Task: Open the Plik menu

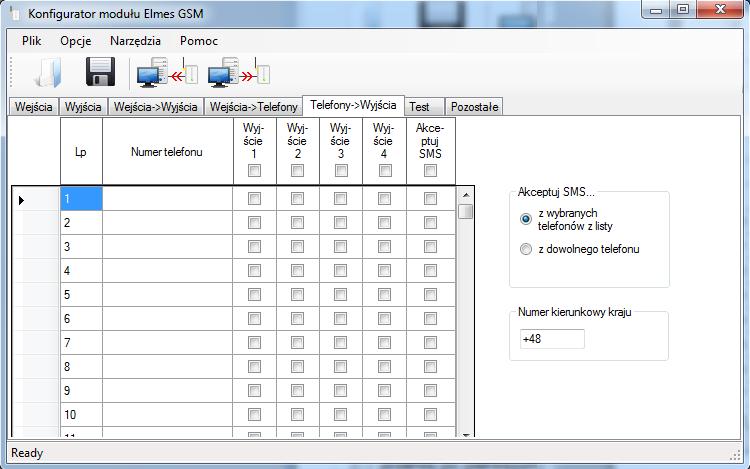Action: click(32, 41)
